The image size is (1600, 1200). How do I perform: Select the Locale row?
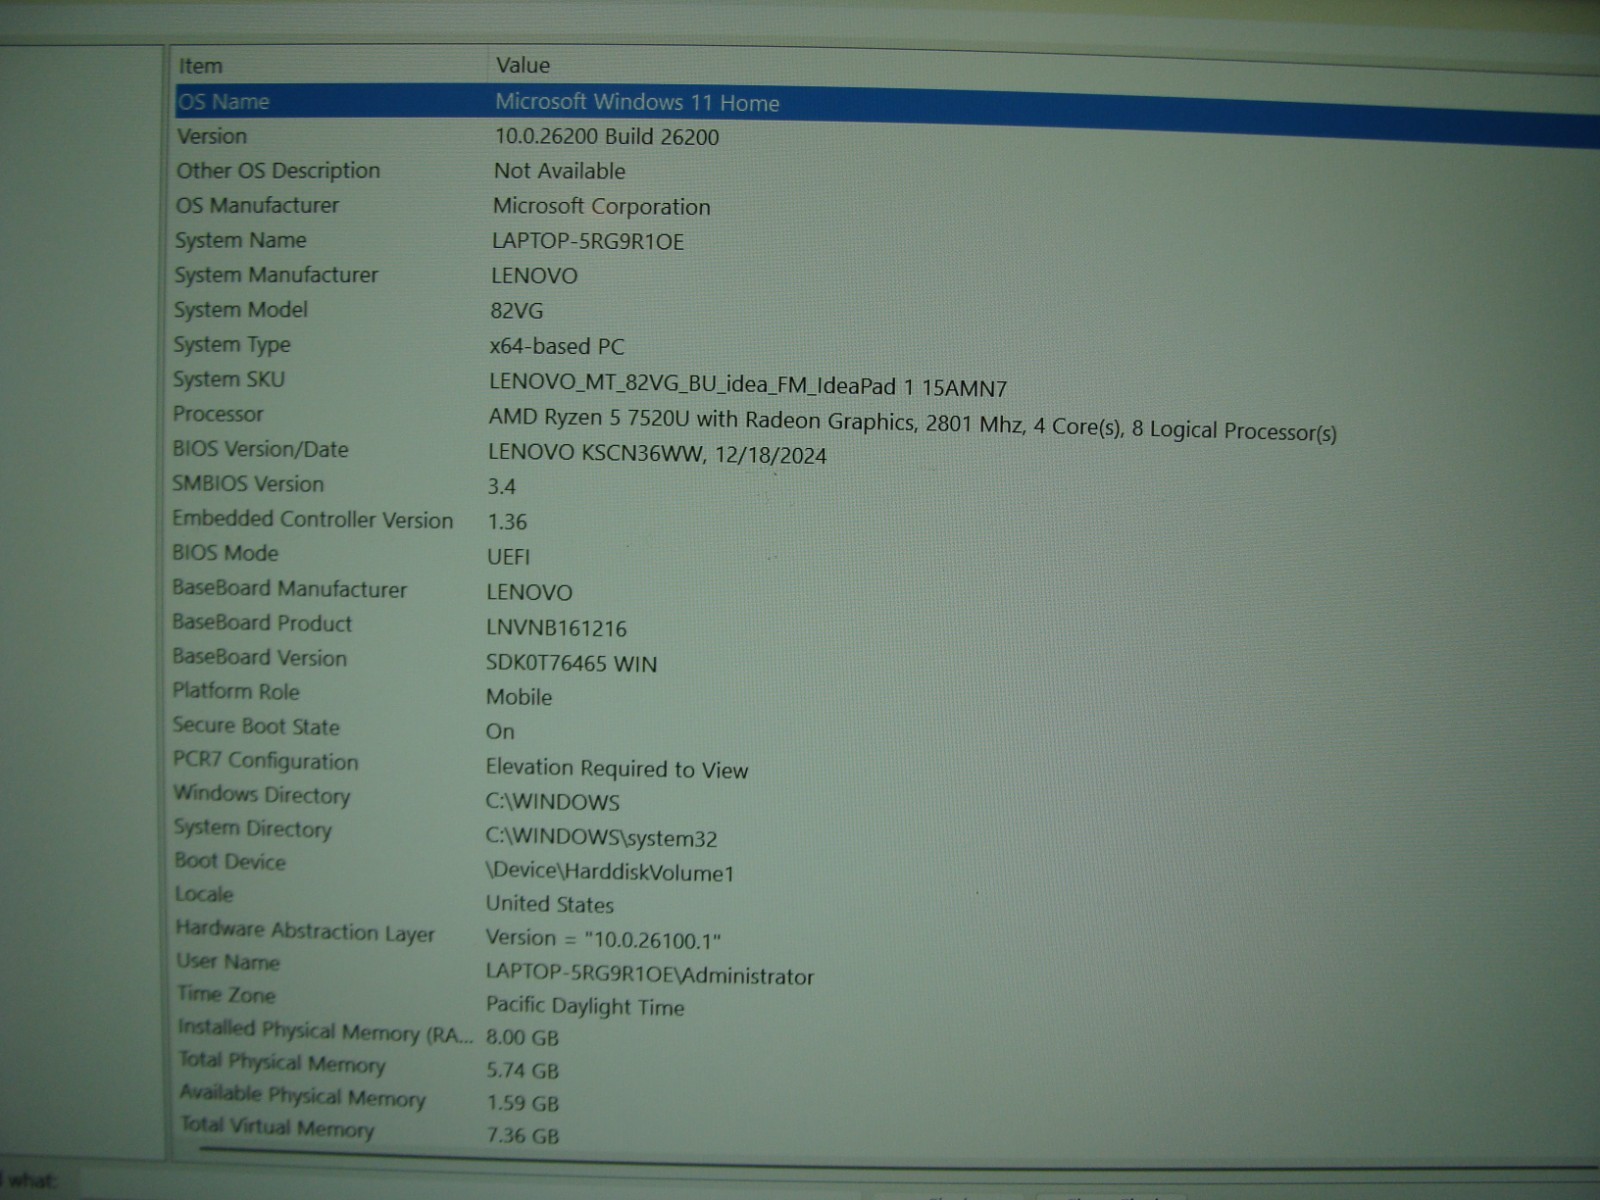[204, 894]
